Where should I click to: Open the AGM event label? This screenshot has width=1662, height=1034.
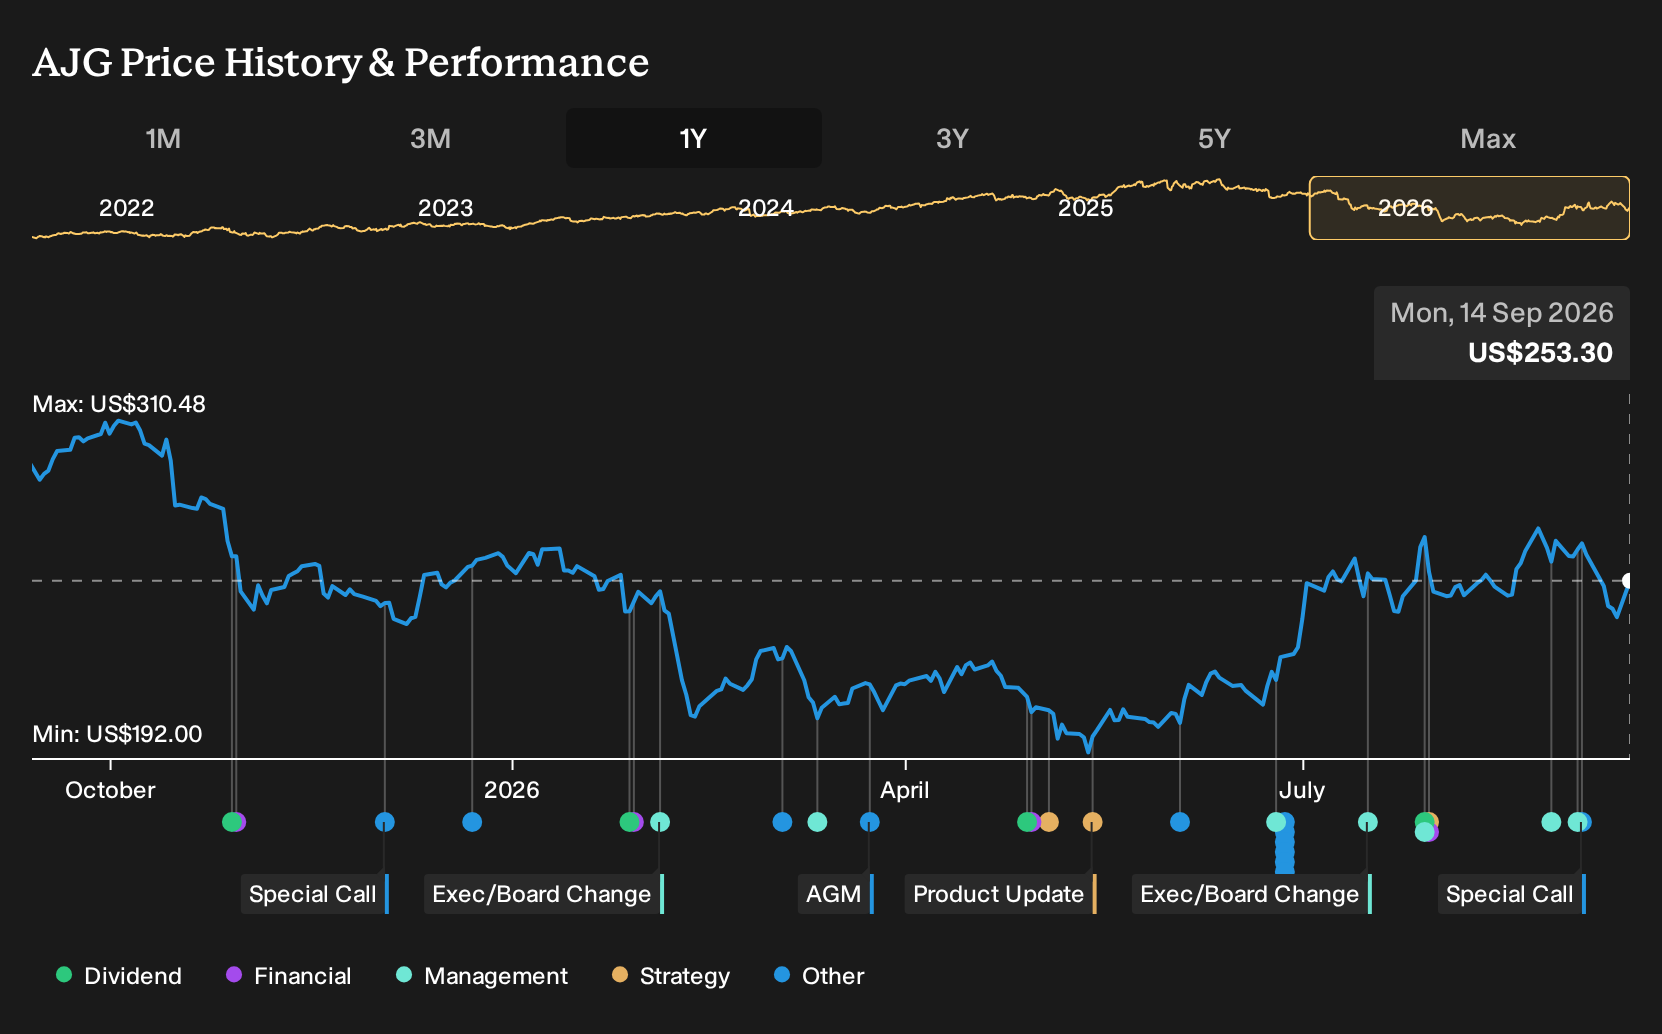pyautogui.click(x=835, y=894)
